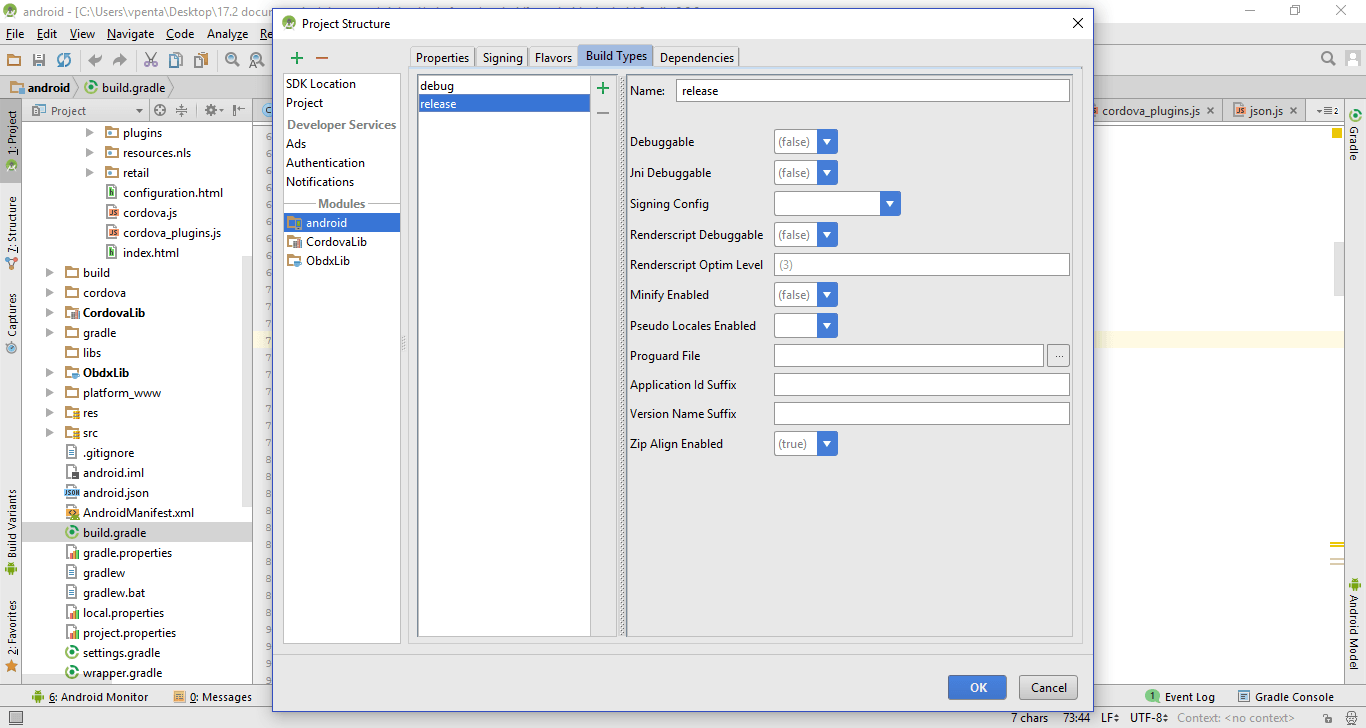Image resolution: width=1366 pixels, height=728 pixels.
Task: Open the Pseudo Locales Enabled dropdown
Action: [827, 326]
